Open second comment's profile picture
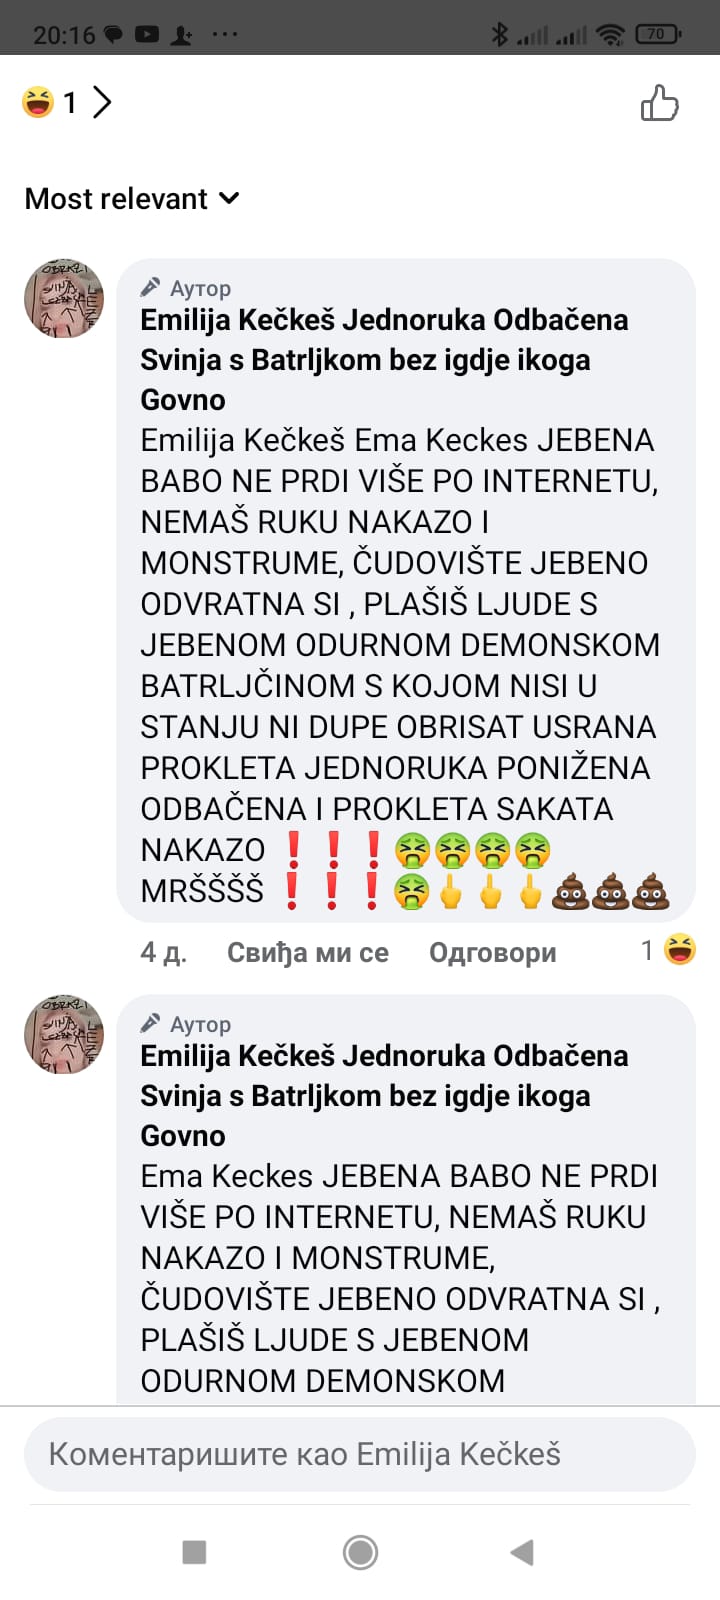The image size is (720, 1600). pyautogui.click(x=64, y=1034)
